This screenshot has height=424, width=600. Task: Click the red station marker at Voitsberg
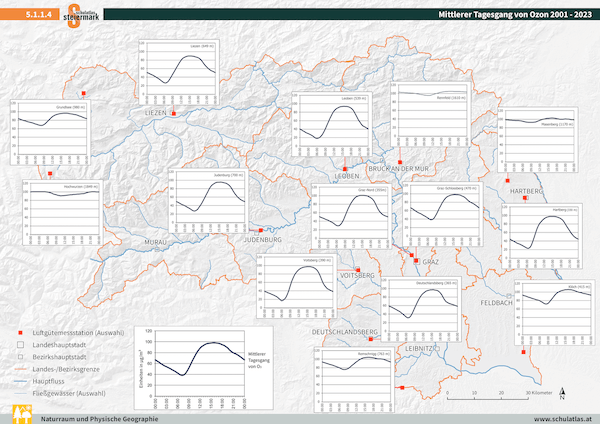point(358,270)
